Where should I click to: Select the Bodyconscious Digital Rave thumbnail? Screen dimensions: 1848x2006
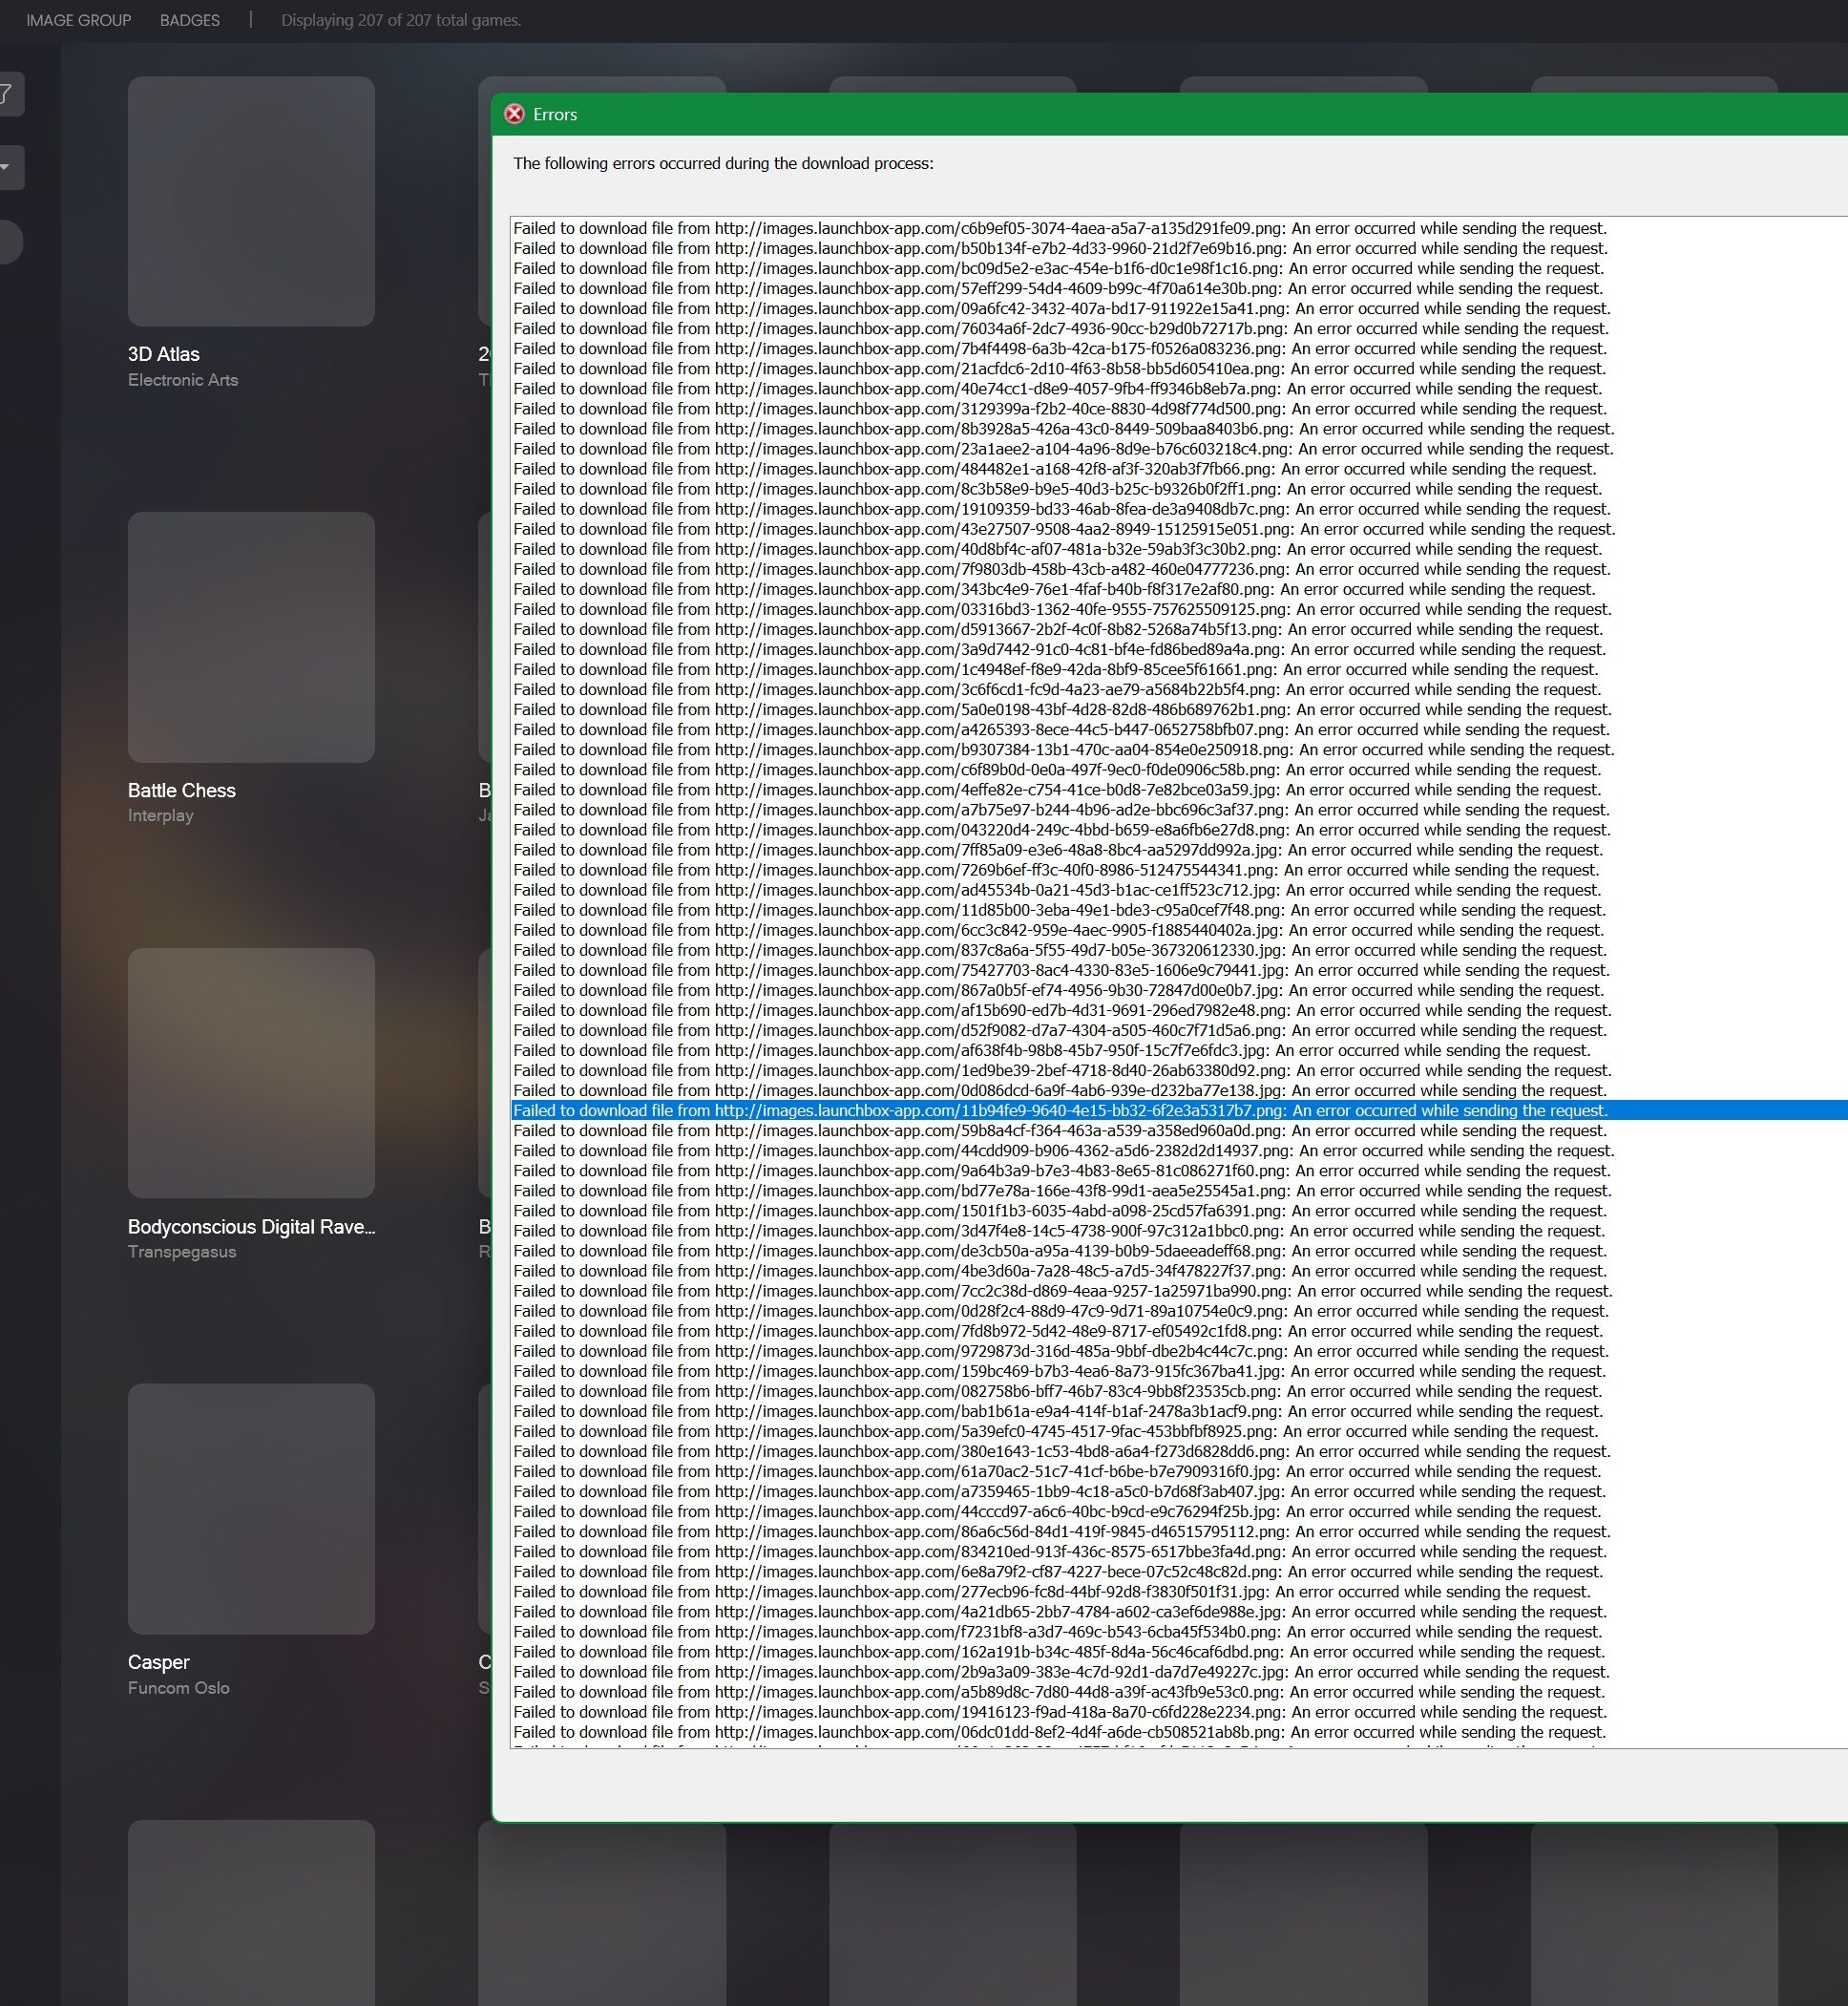coord(251,1073)
